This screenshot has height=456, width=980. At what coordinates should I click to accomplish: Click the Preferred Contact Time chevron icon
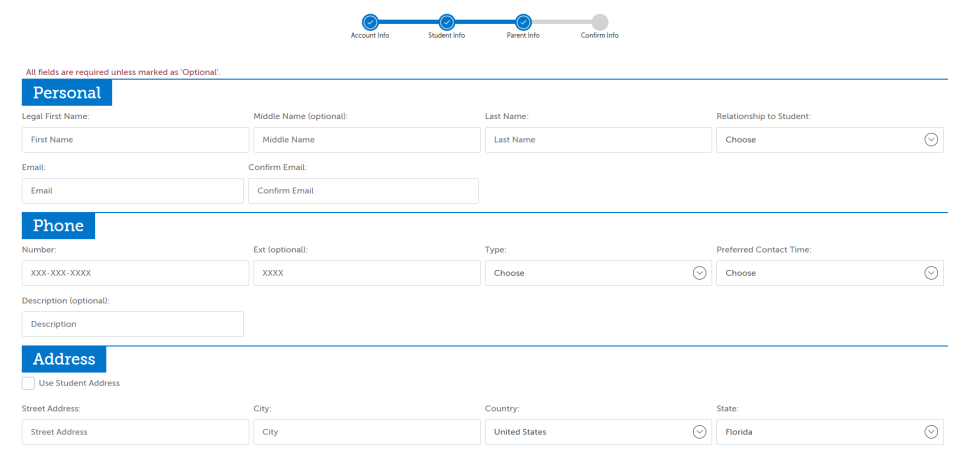[x=931, y=273]
